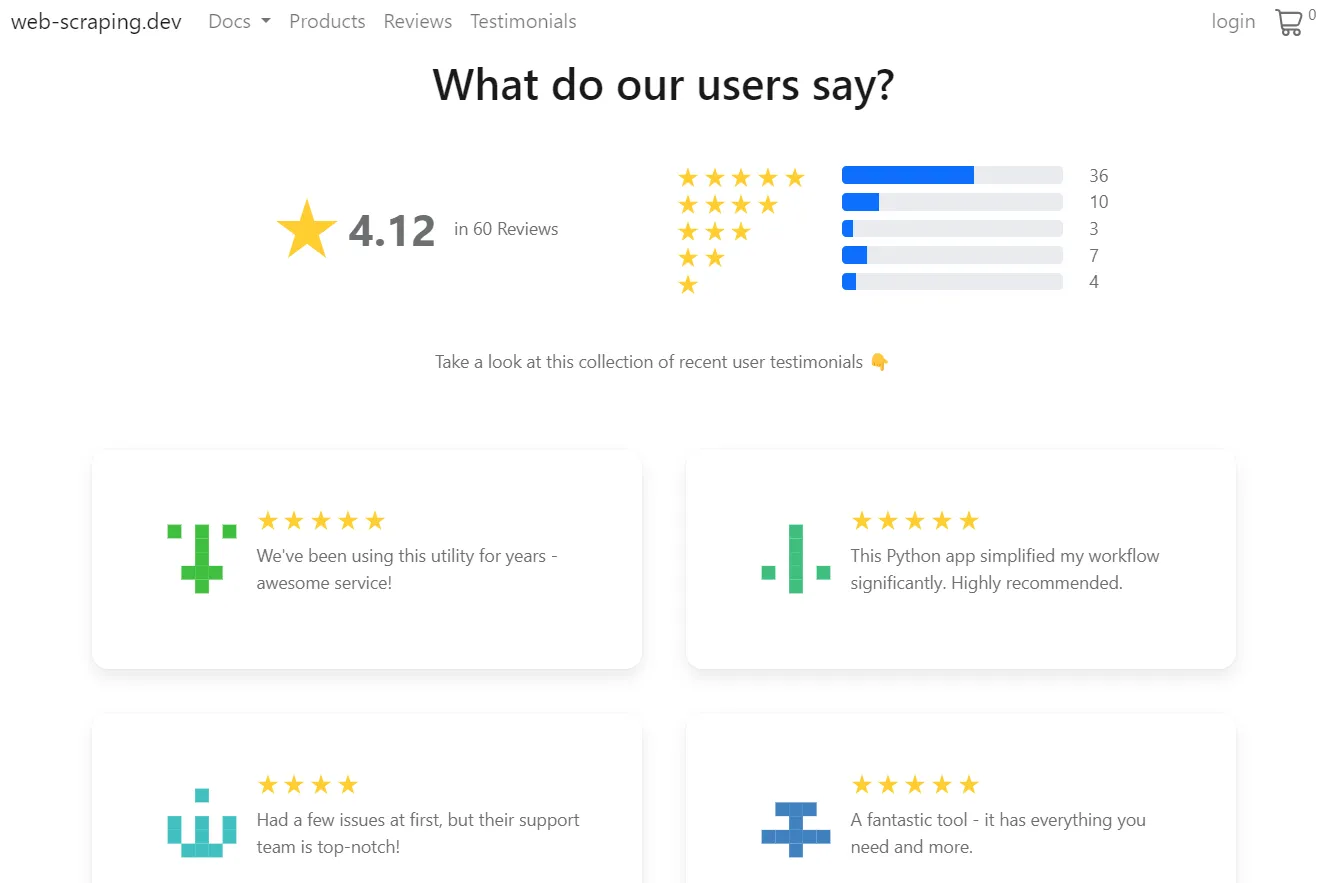This screenshot has width=1344, height=883.
Task: Click the pointing-finger emoji in the testimonials text
Action: tap(878, 362)
